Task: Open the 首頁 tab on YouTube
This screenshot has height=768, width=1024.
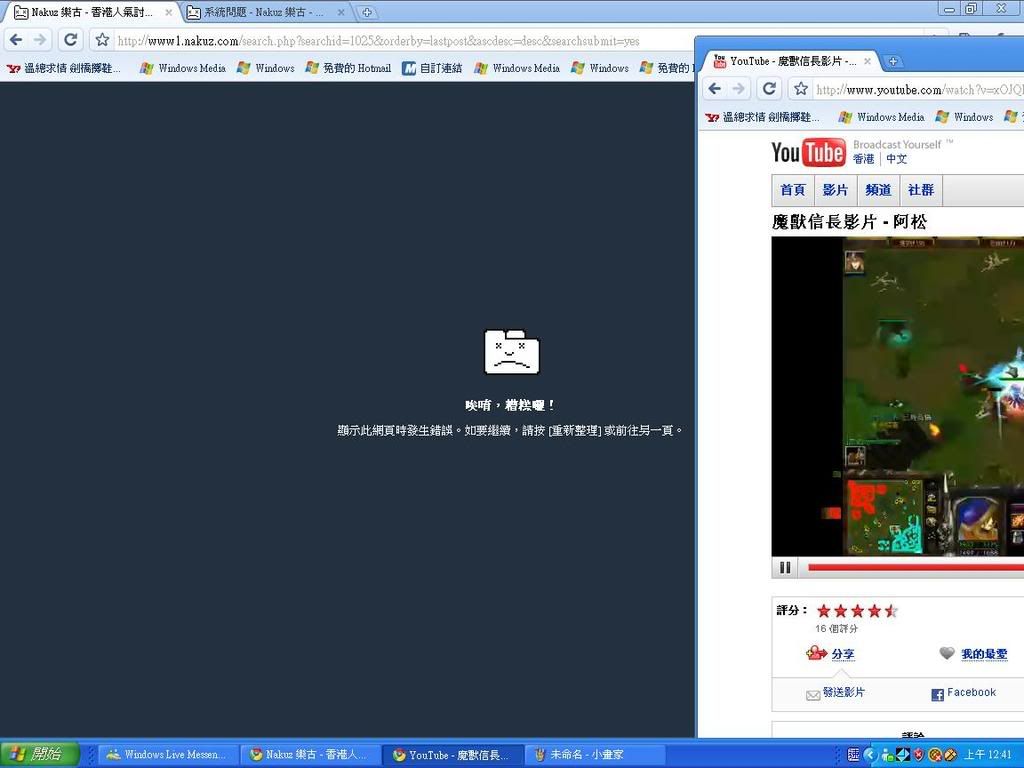Action: (x=793, y=190)
